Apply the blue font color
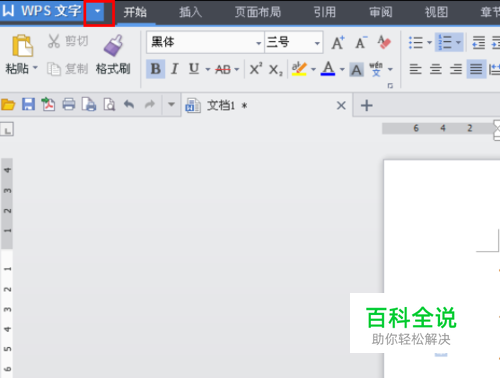This screenshot has height=378, width=500. tap(328, 69)
